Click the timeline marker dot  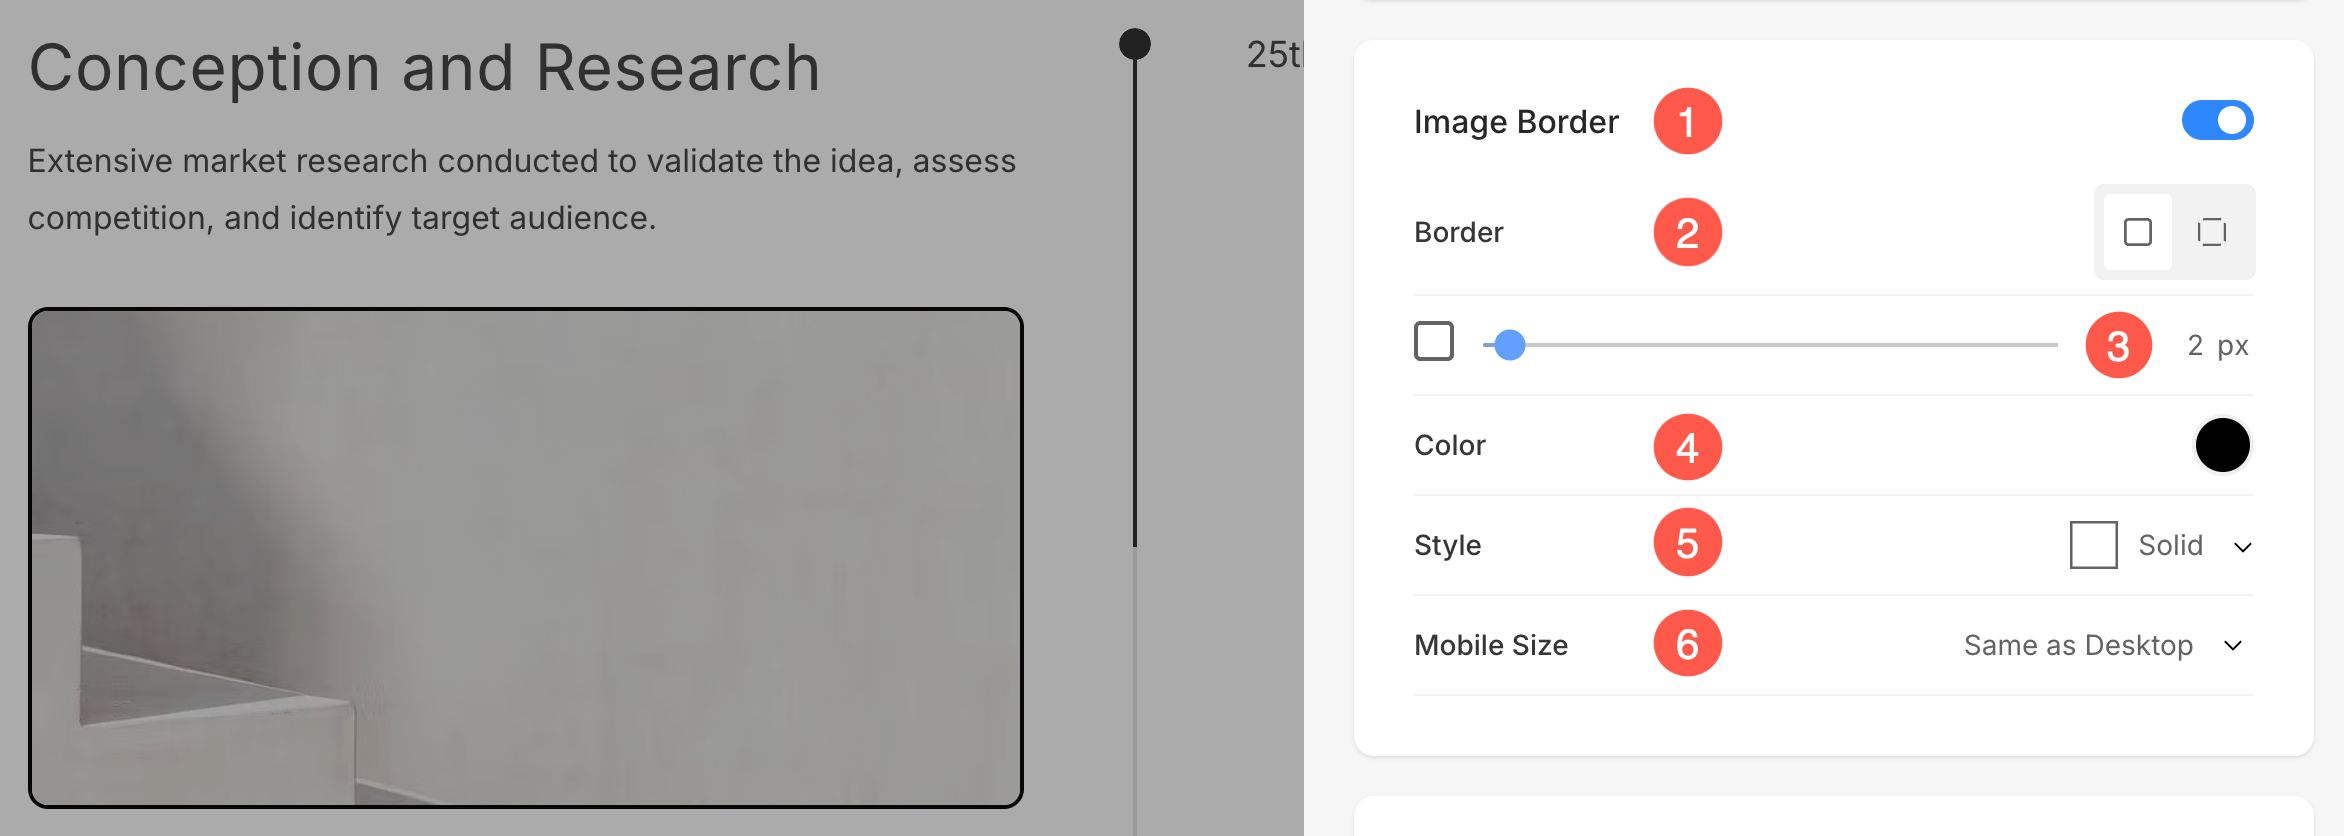pyautogui.click(x=1134, y=44)
